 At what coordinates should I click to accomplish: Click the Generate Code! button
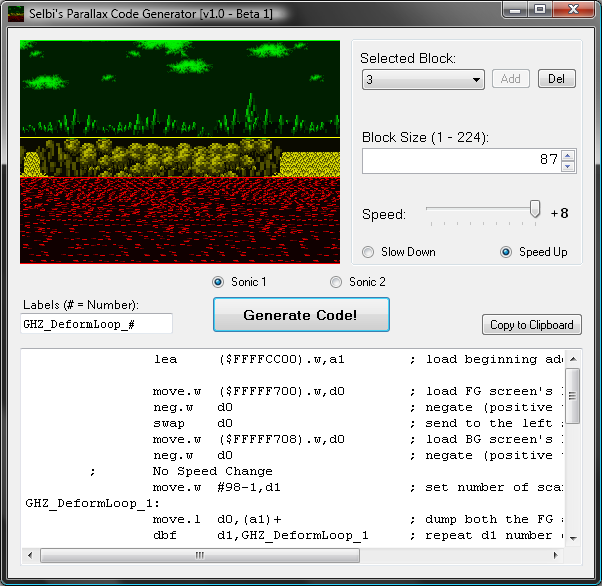tap(301, 315)
